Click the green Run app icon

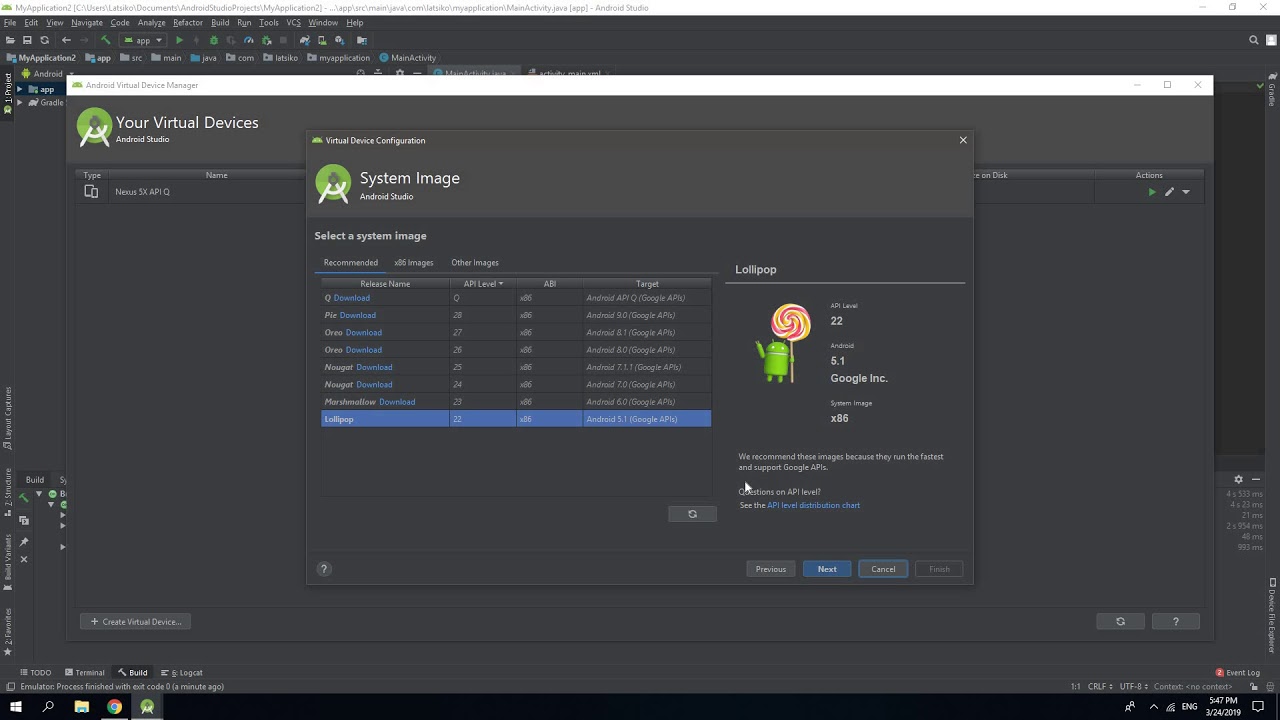(179, 40)
